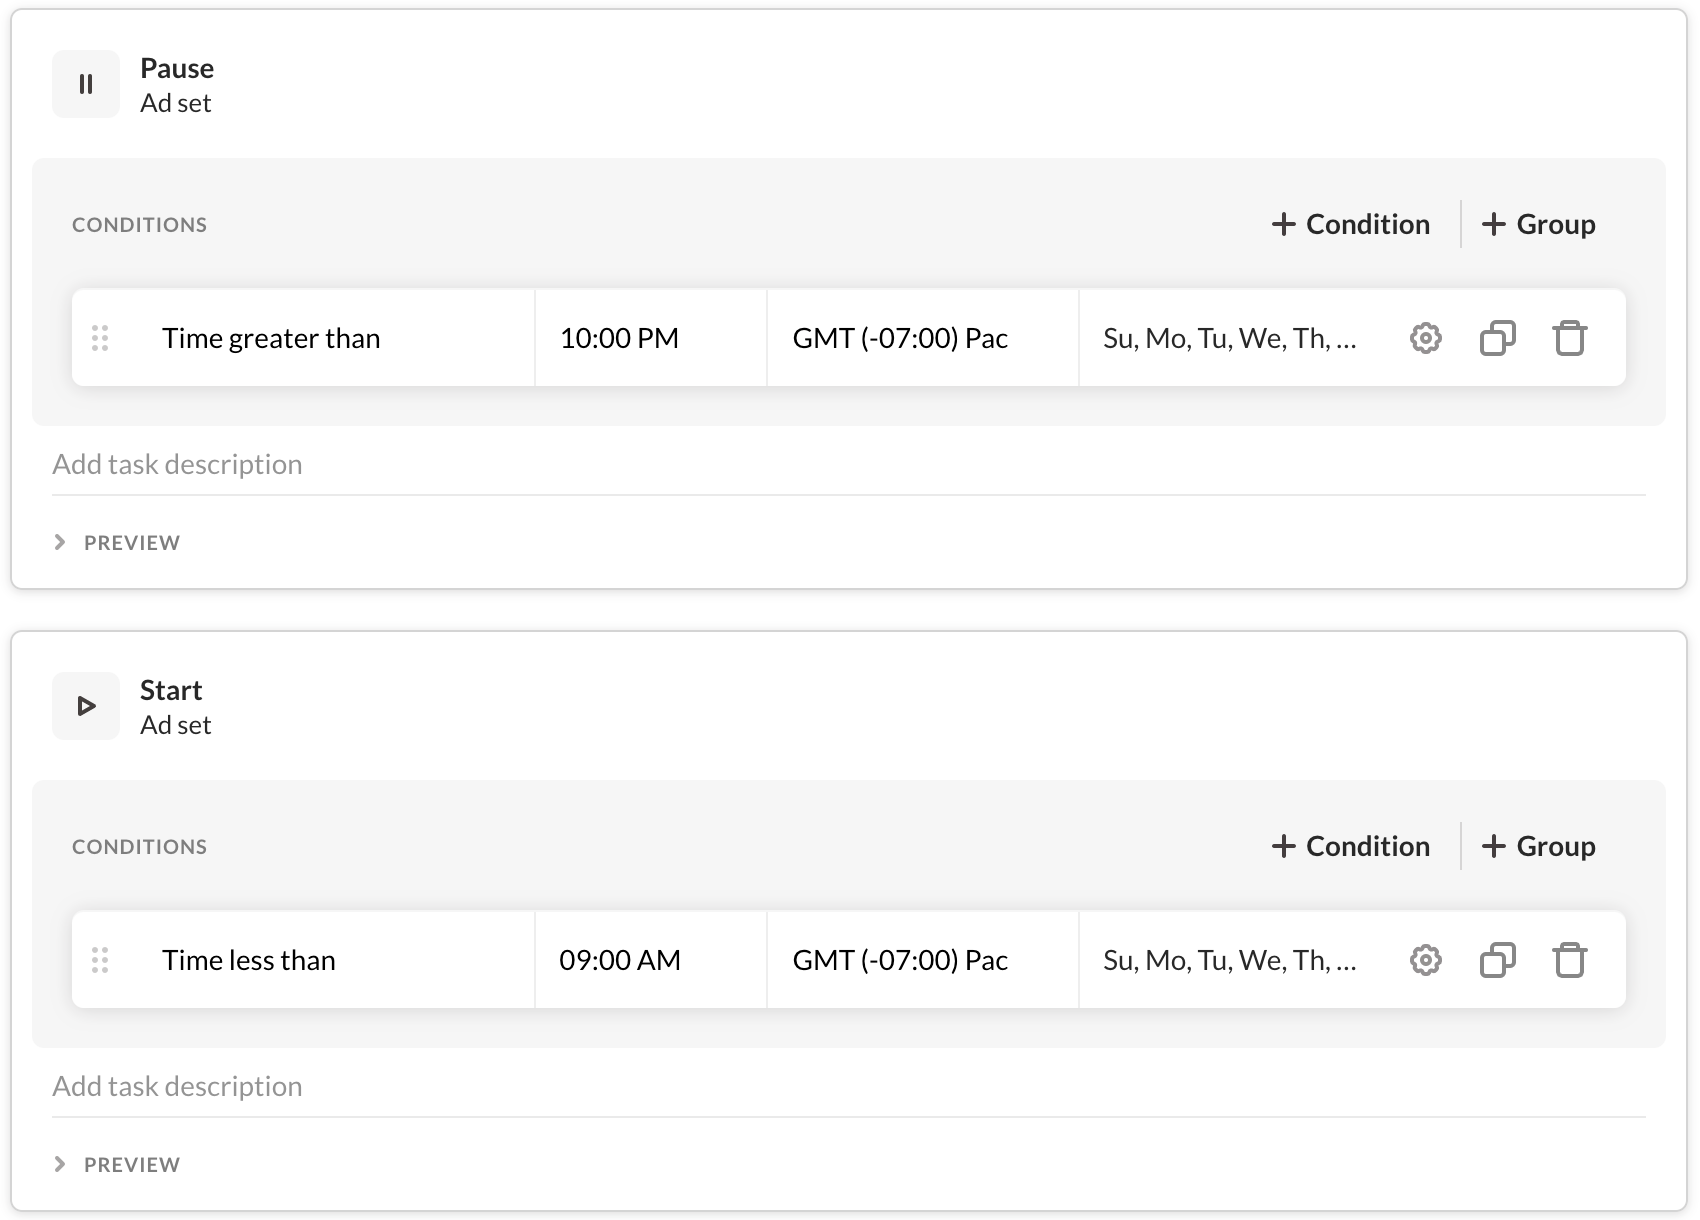Open the Time greater than metric dropdown
This screenshot has width=1700, height=1220.
(x=335, y=338)
